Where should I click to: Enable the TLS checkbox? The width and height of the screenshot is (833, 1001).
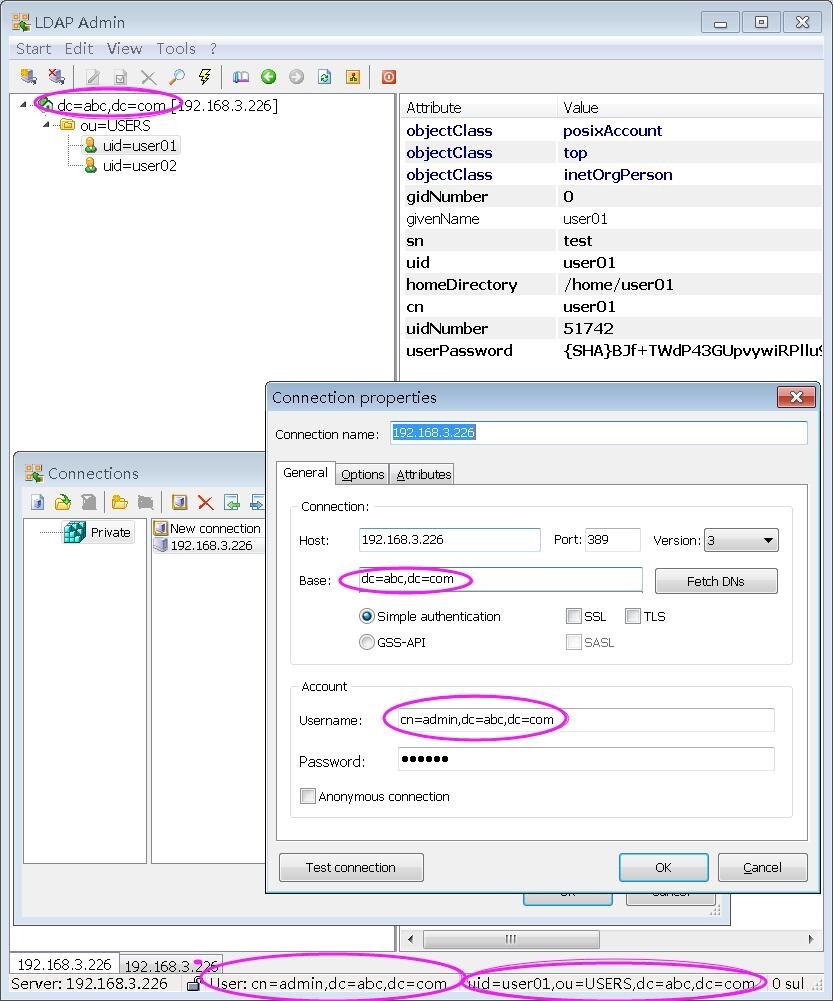pos(633,616)
